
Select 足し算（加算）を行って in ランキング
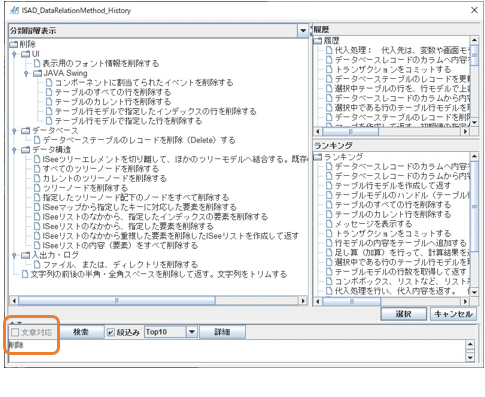tap(402, 253)
